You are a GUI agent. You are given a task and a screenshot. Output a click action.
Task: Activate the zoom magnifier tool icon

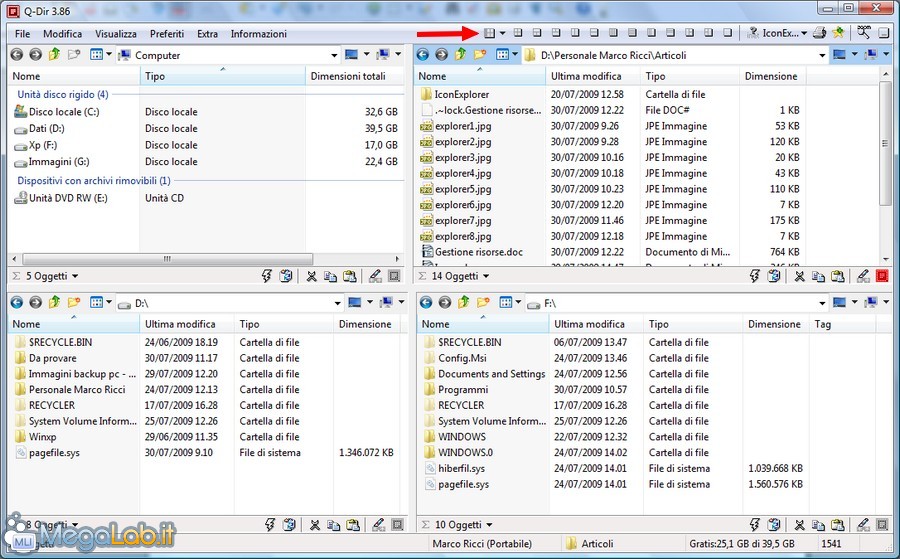(x=863, y=33)
